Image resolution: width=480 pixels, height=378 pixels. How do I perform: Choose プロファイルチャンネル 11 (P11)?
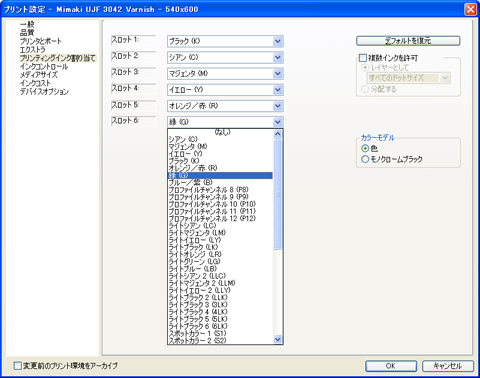pyautogui.click(x=220, y=211)
